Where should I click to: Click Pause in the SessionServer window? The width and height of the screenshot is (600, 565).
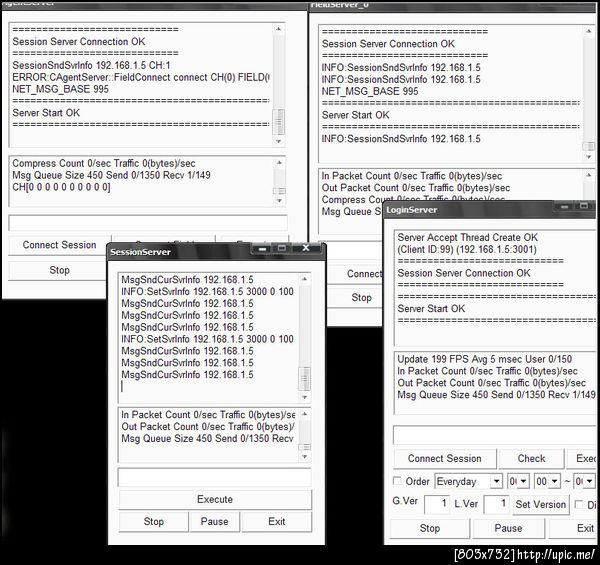(214, 521)
